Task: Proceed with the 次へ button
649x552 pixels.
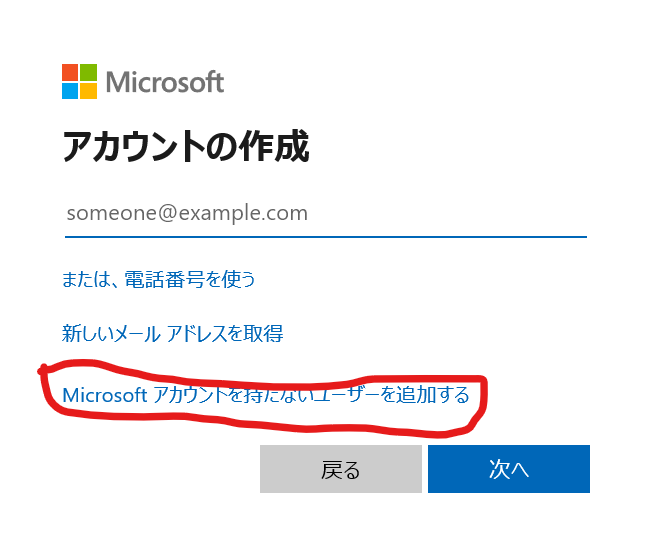Action: coord(509,469)
